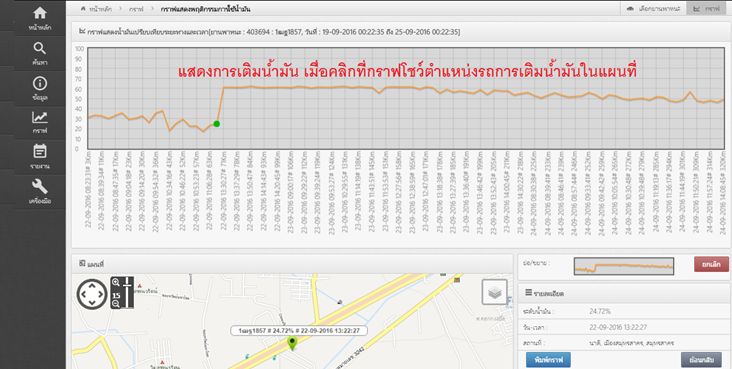Click the map icon in the แผนที่ panel header

pos(82,264)
